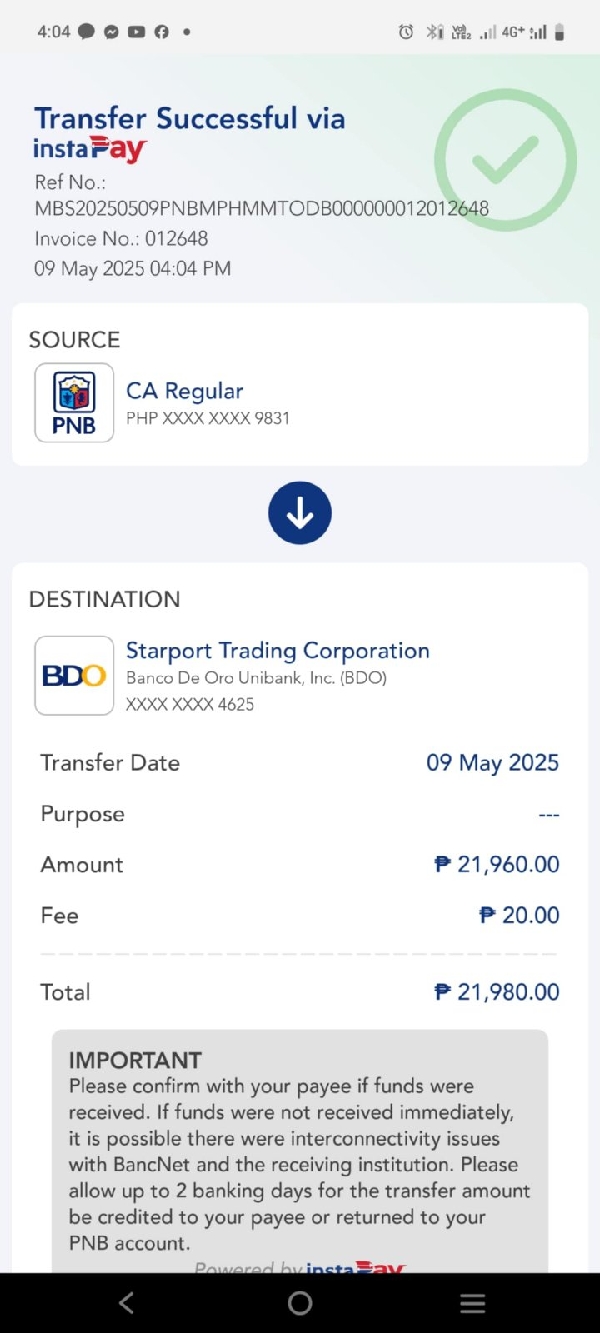Viewport: 600px width, 1333px height.
Task: Tap the ₱ 21,960.00 amount value
Action: point(497,865)
